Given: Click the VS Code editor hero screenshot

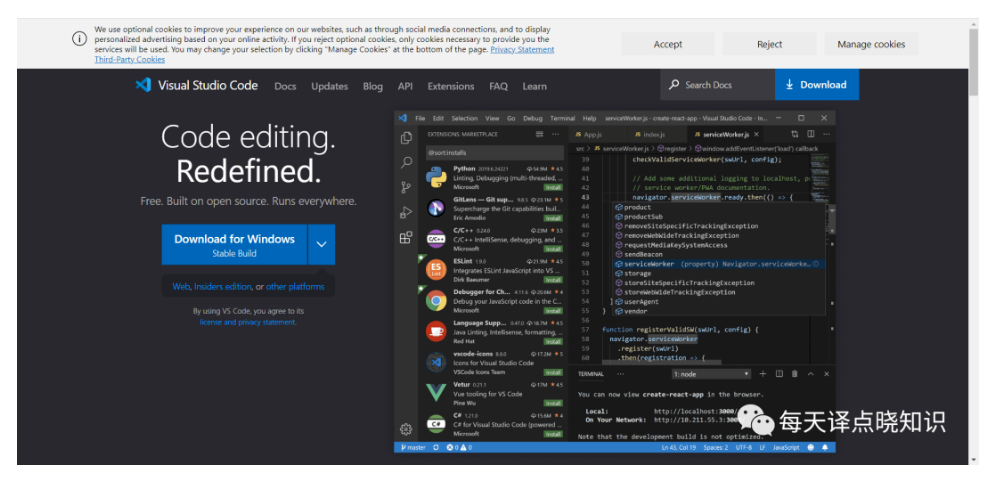Looking at the screenshot, I should click(614, 282).
